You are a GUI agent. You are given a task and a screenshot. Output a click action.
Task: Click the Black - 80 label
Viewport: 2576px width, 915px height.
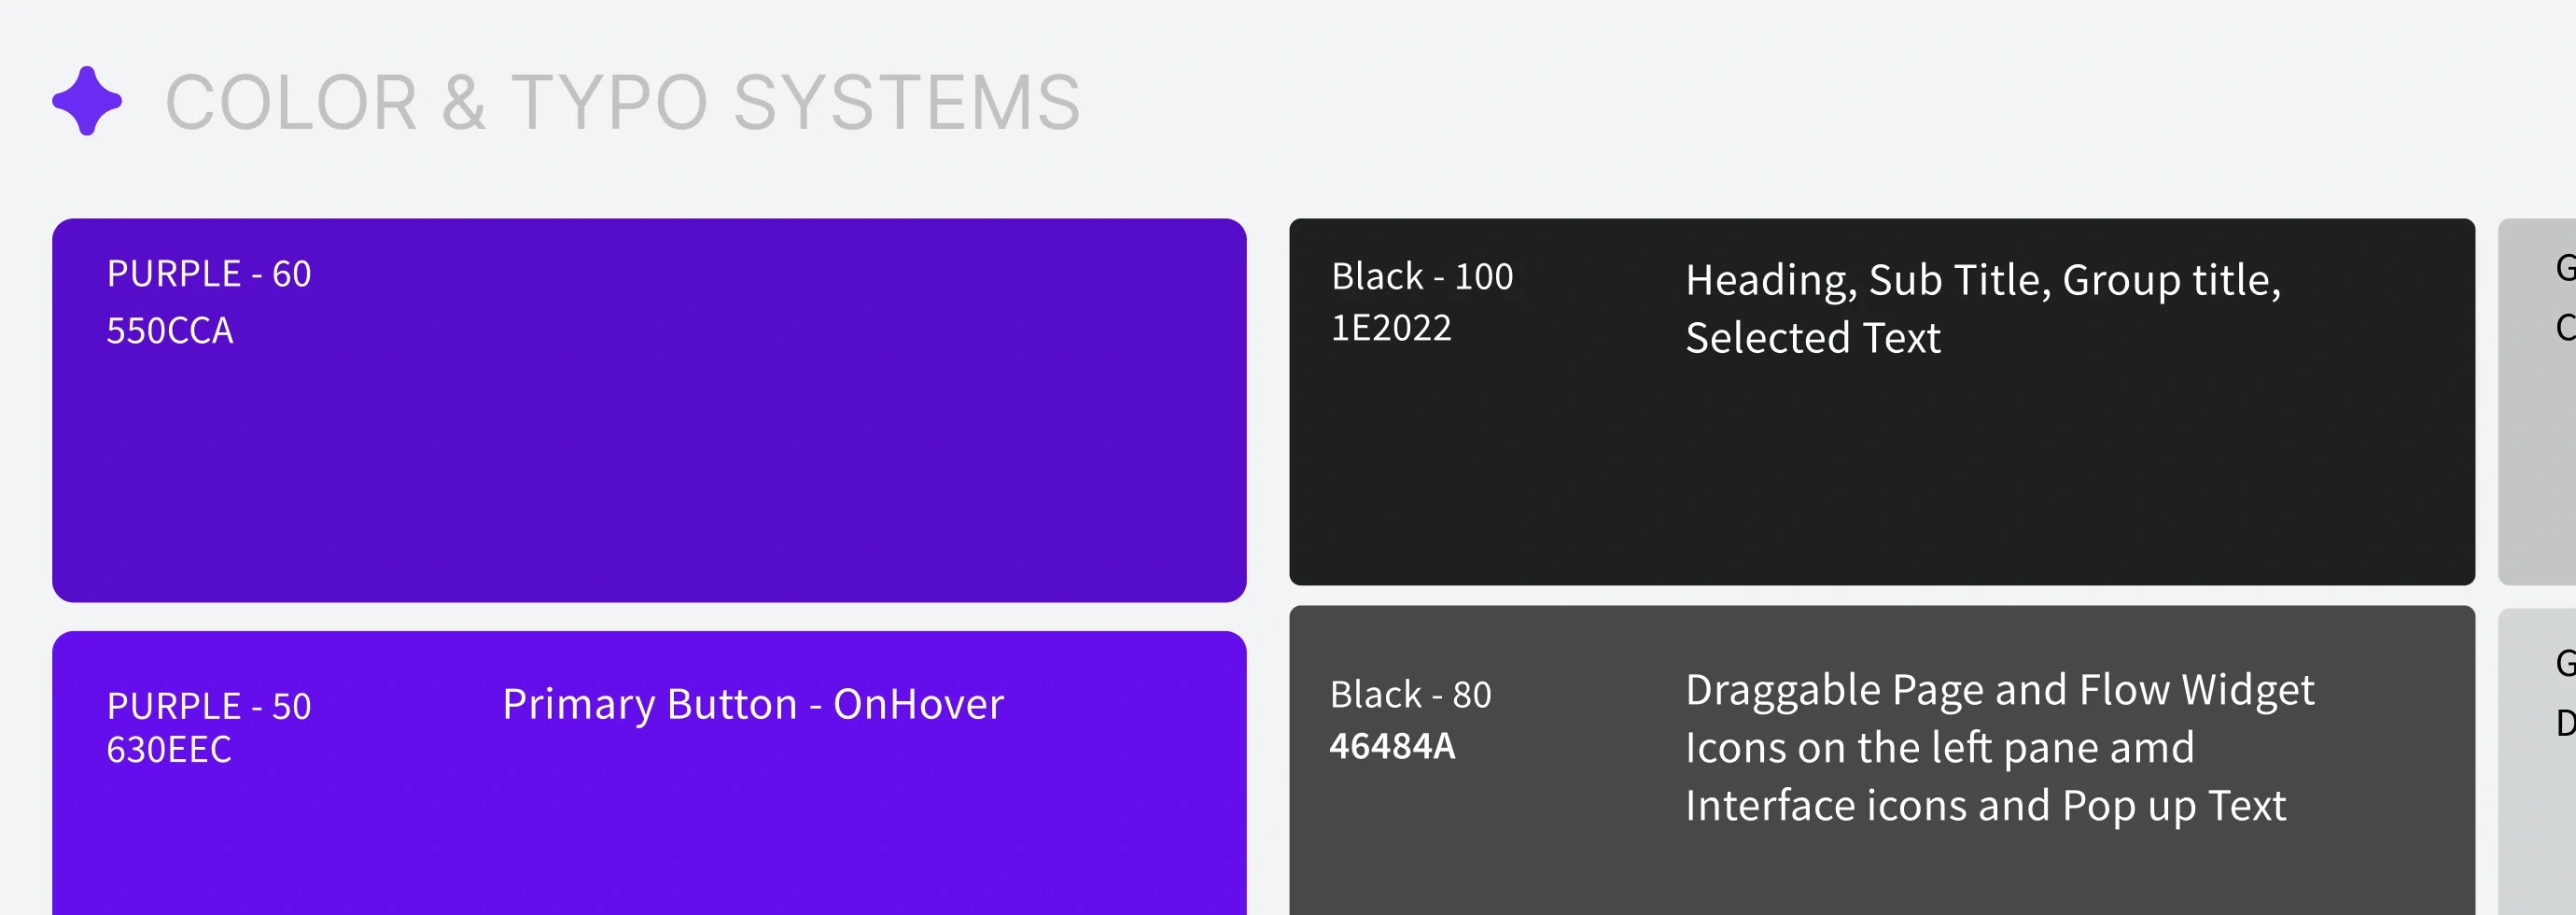pos(1410,694)
